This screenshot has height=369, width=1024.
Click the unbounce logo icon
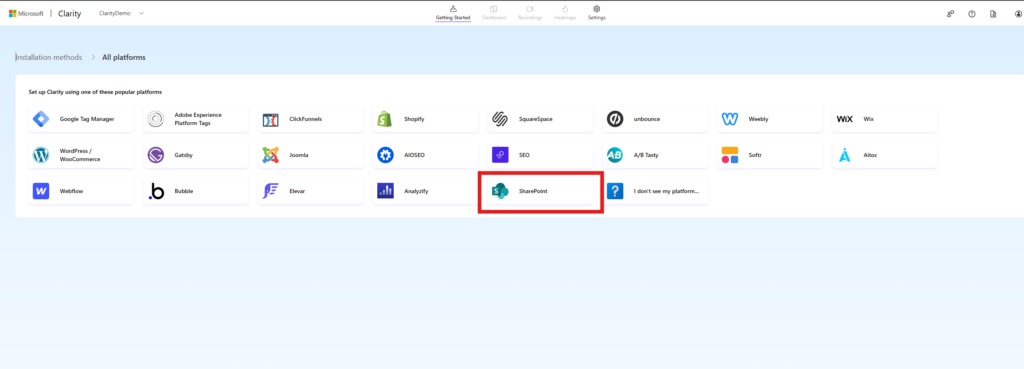pos(615,119)
